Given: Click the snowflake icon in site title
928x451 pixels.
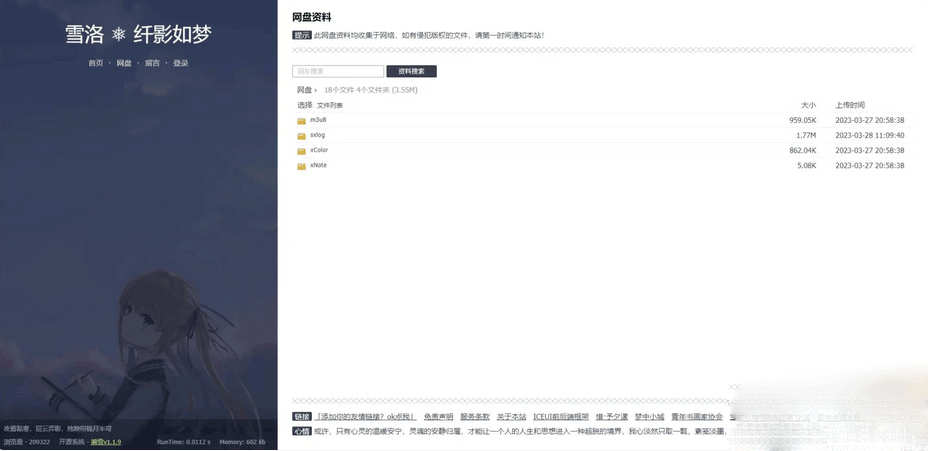Looking at the screenshot, I should (119, 35).
